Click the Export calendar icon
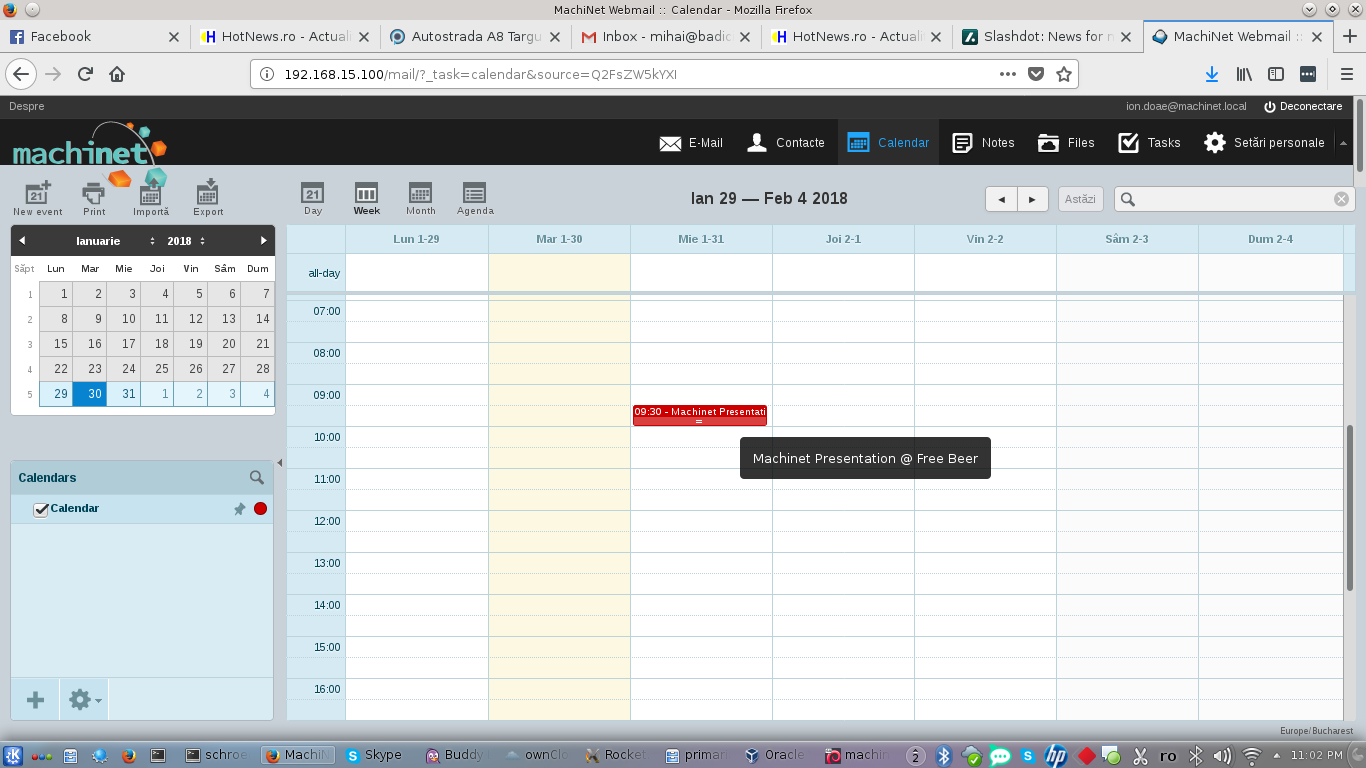1366x768 pixels. (x=208, y=196)
